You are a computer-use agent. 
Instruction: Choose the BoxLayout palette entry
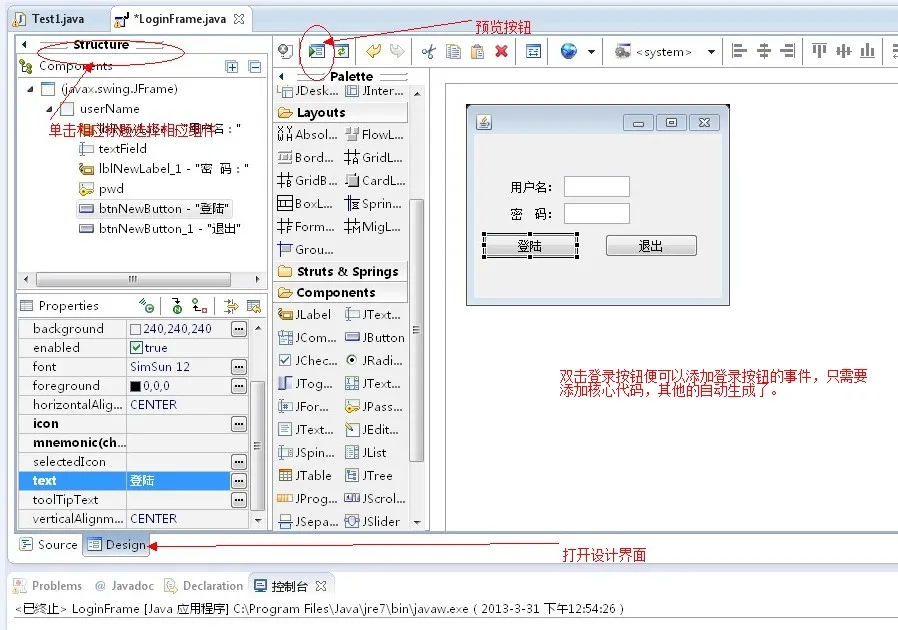pos(305,203)
